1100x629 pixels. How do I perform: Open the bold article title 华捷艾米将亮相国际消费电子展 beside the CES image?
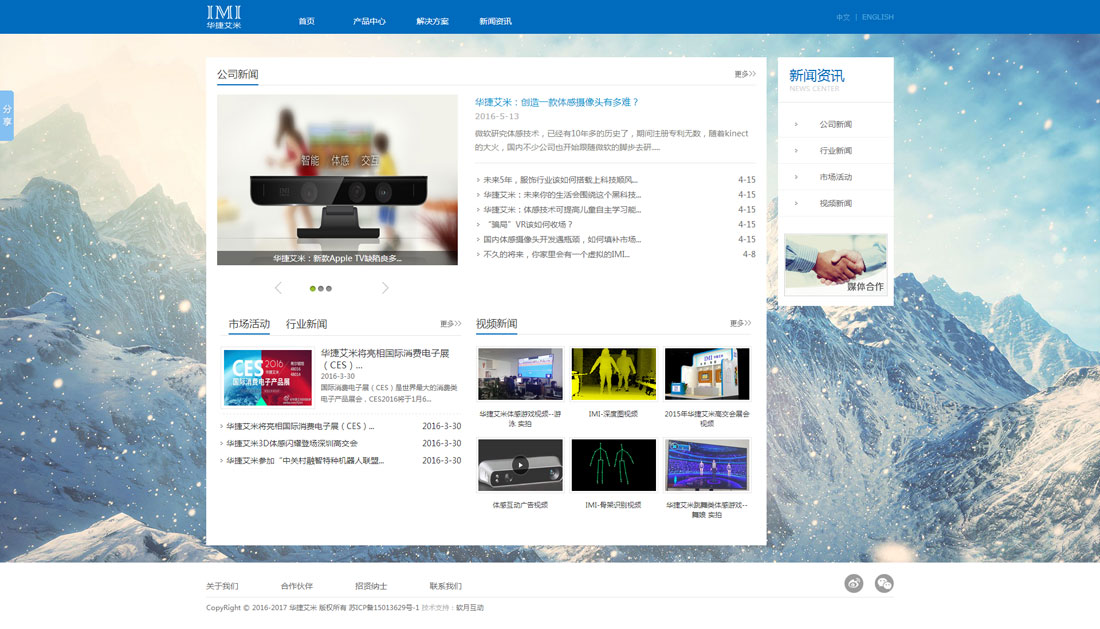tap(384, 359)
